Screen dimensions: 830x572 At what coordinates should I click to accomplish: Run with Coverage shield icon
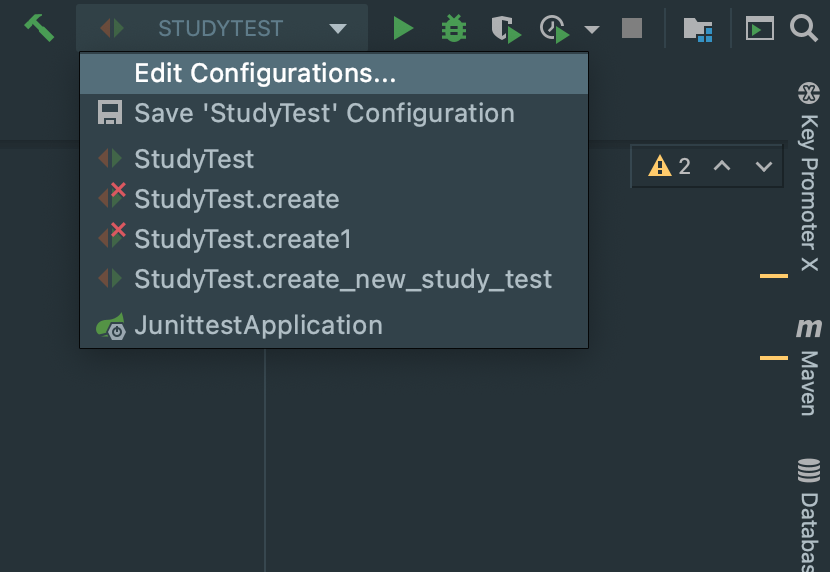(x=506, y=29)
